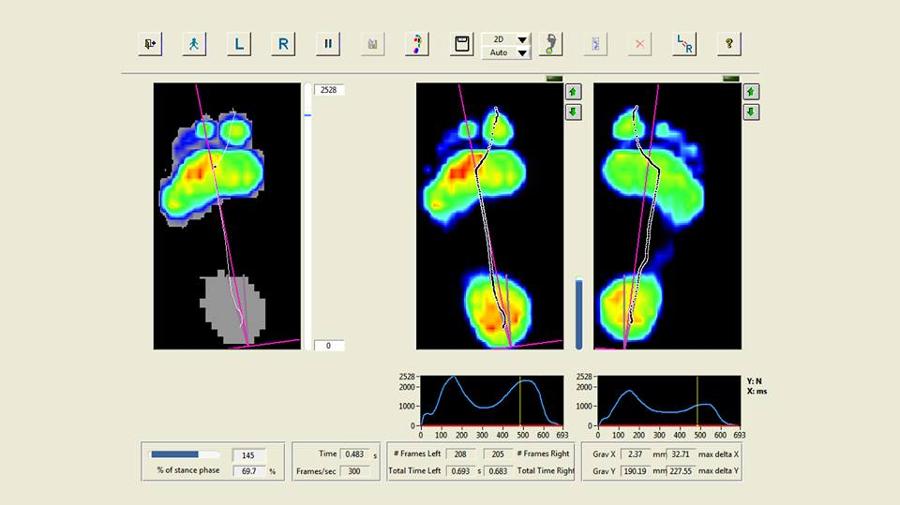Select the L left foot button
Screen dimensions: 900x505
tap(239, 44)
